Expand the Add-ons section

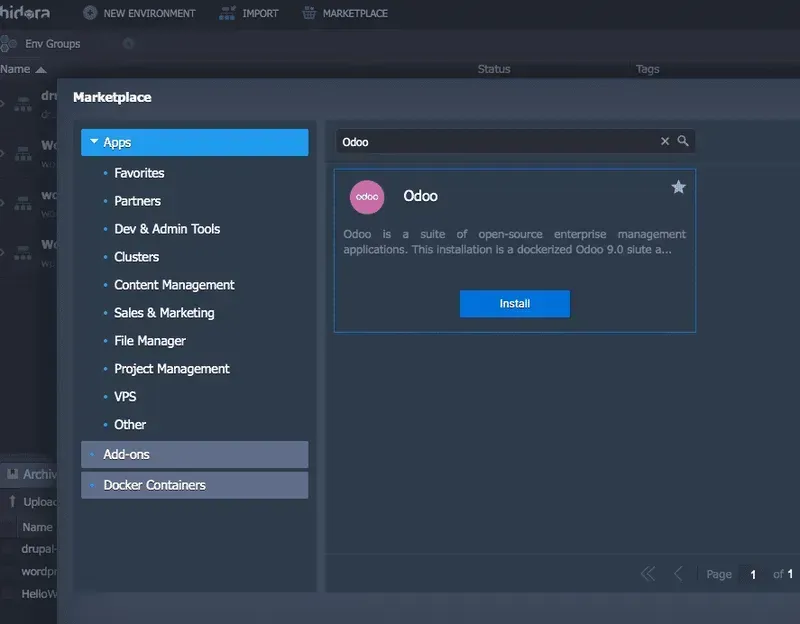tap(92, 454)
